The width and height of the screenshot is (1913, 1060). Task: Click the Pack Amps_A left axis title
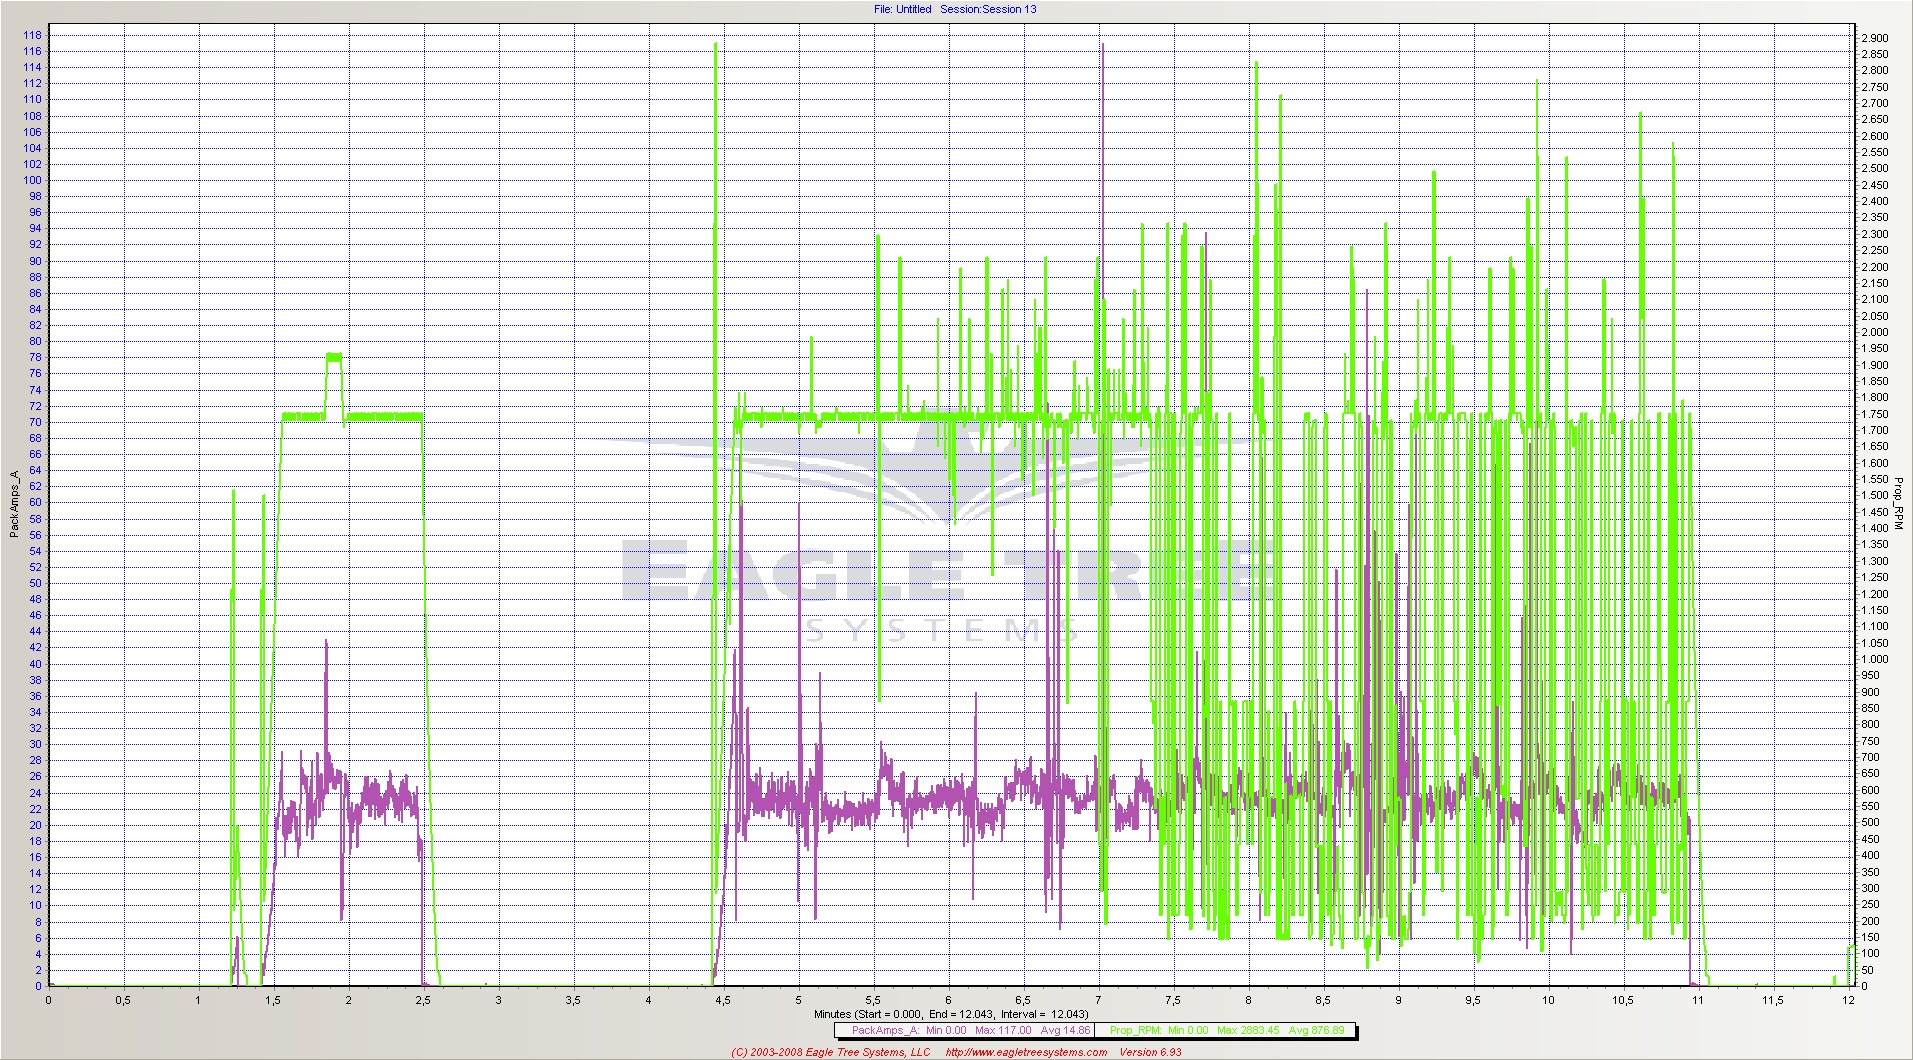pos(15,504)
